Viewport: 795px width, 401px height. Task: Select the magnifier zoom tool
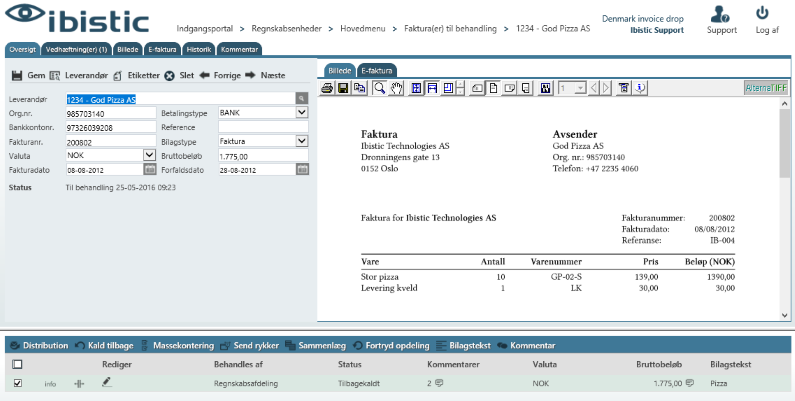[379, 88]
